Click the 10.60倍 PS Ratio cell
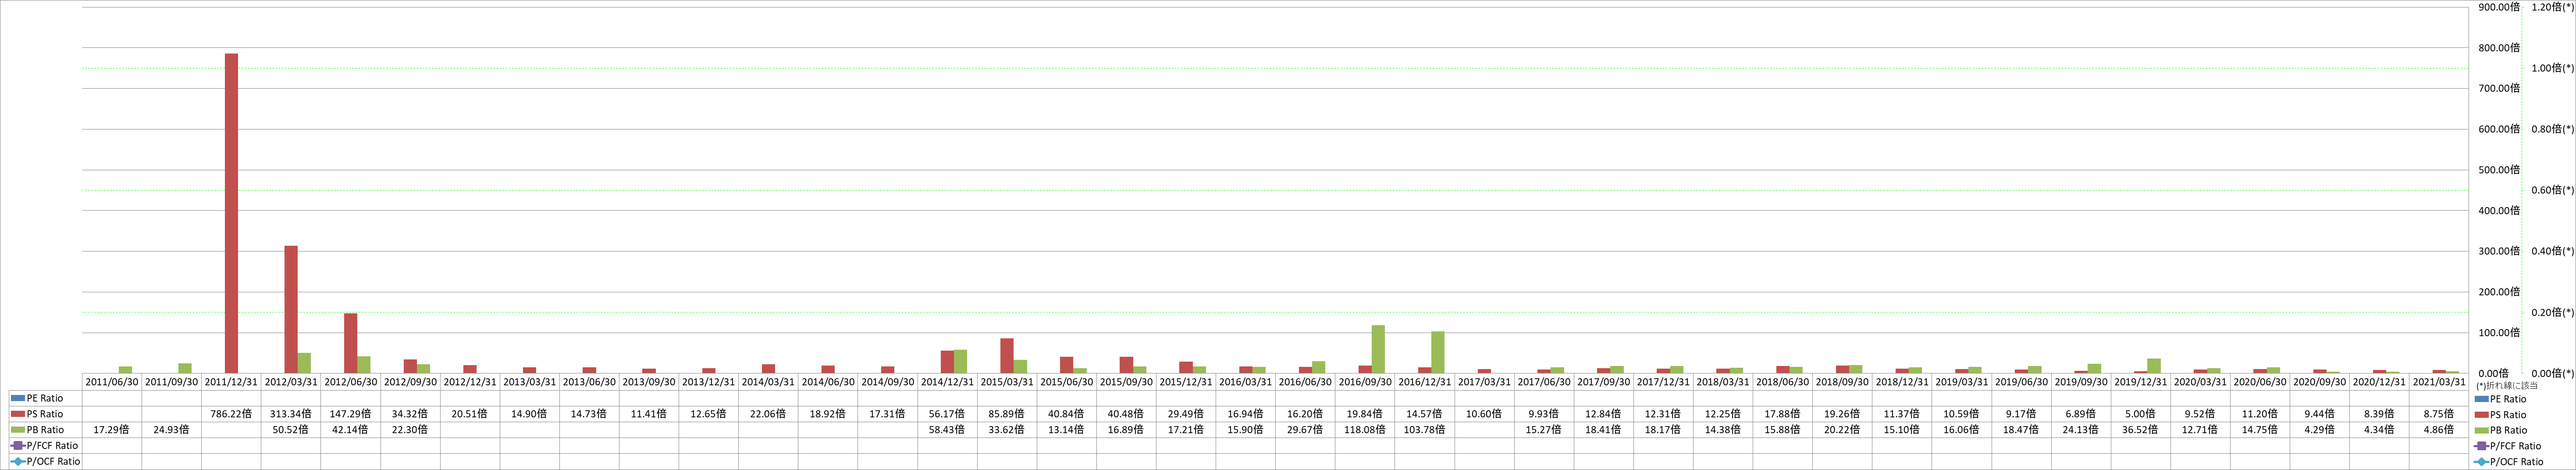The height and width of the screenshot is (470, 2576). (1484, 414)
